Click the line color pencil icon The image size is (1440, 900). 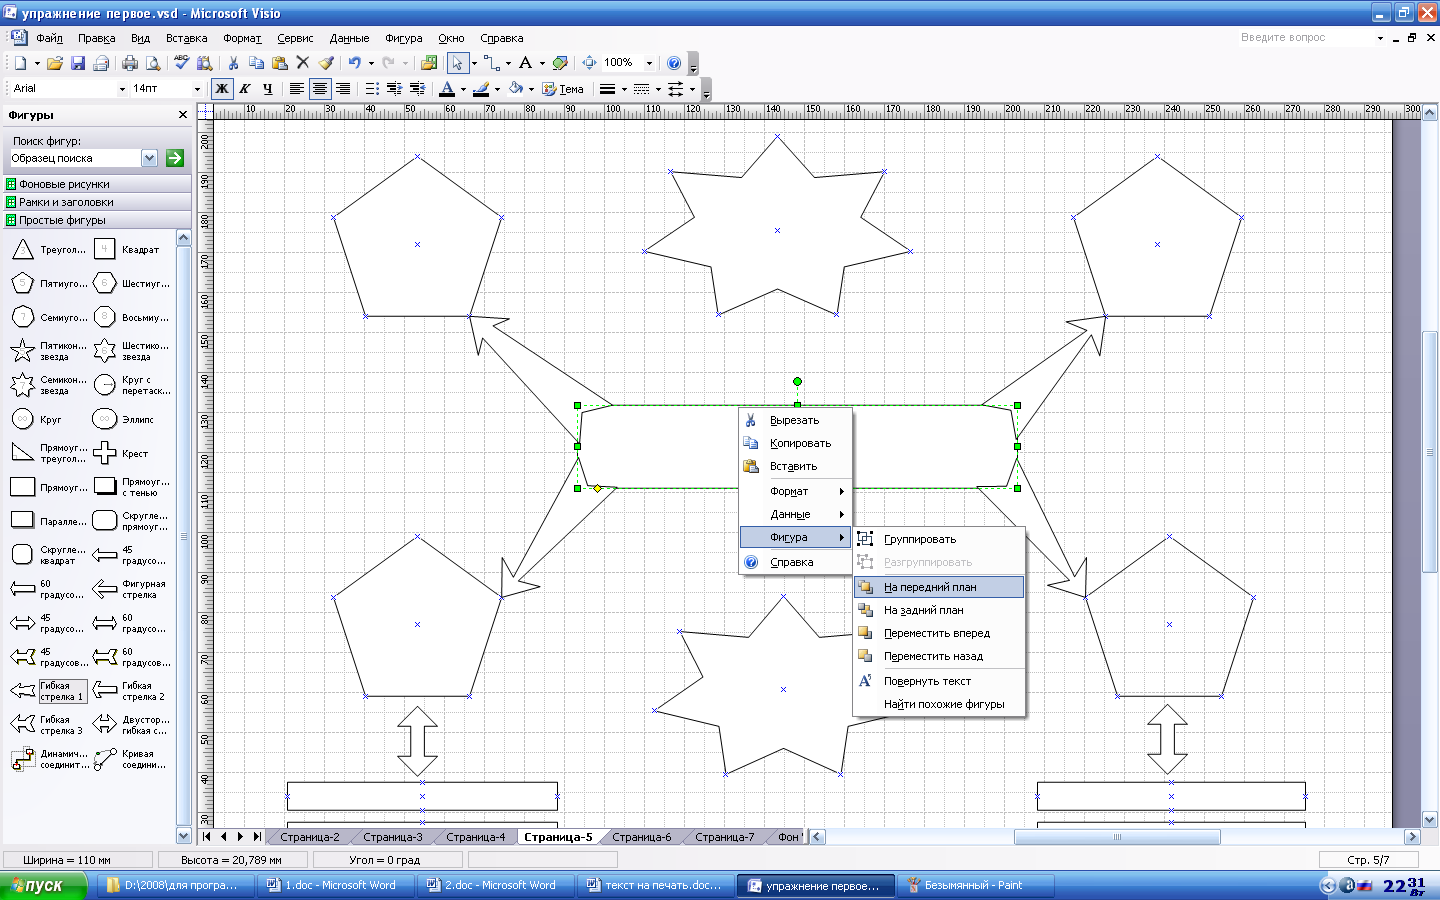tap(481, 89)
